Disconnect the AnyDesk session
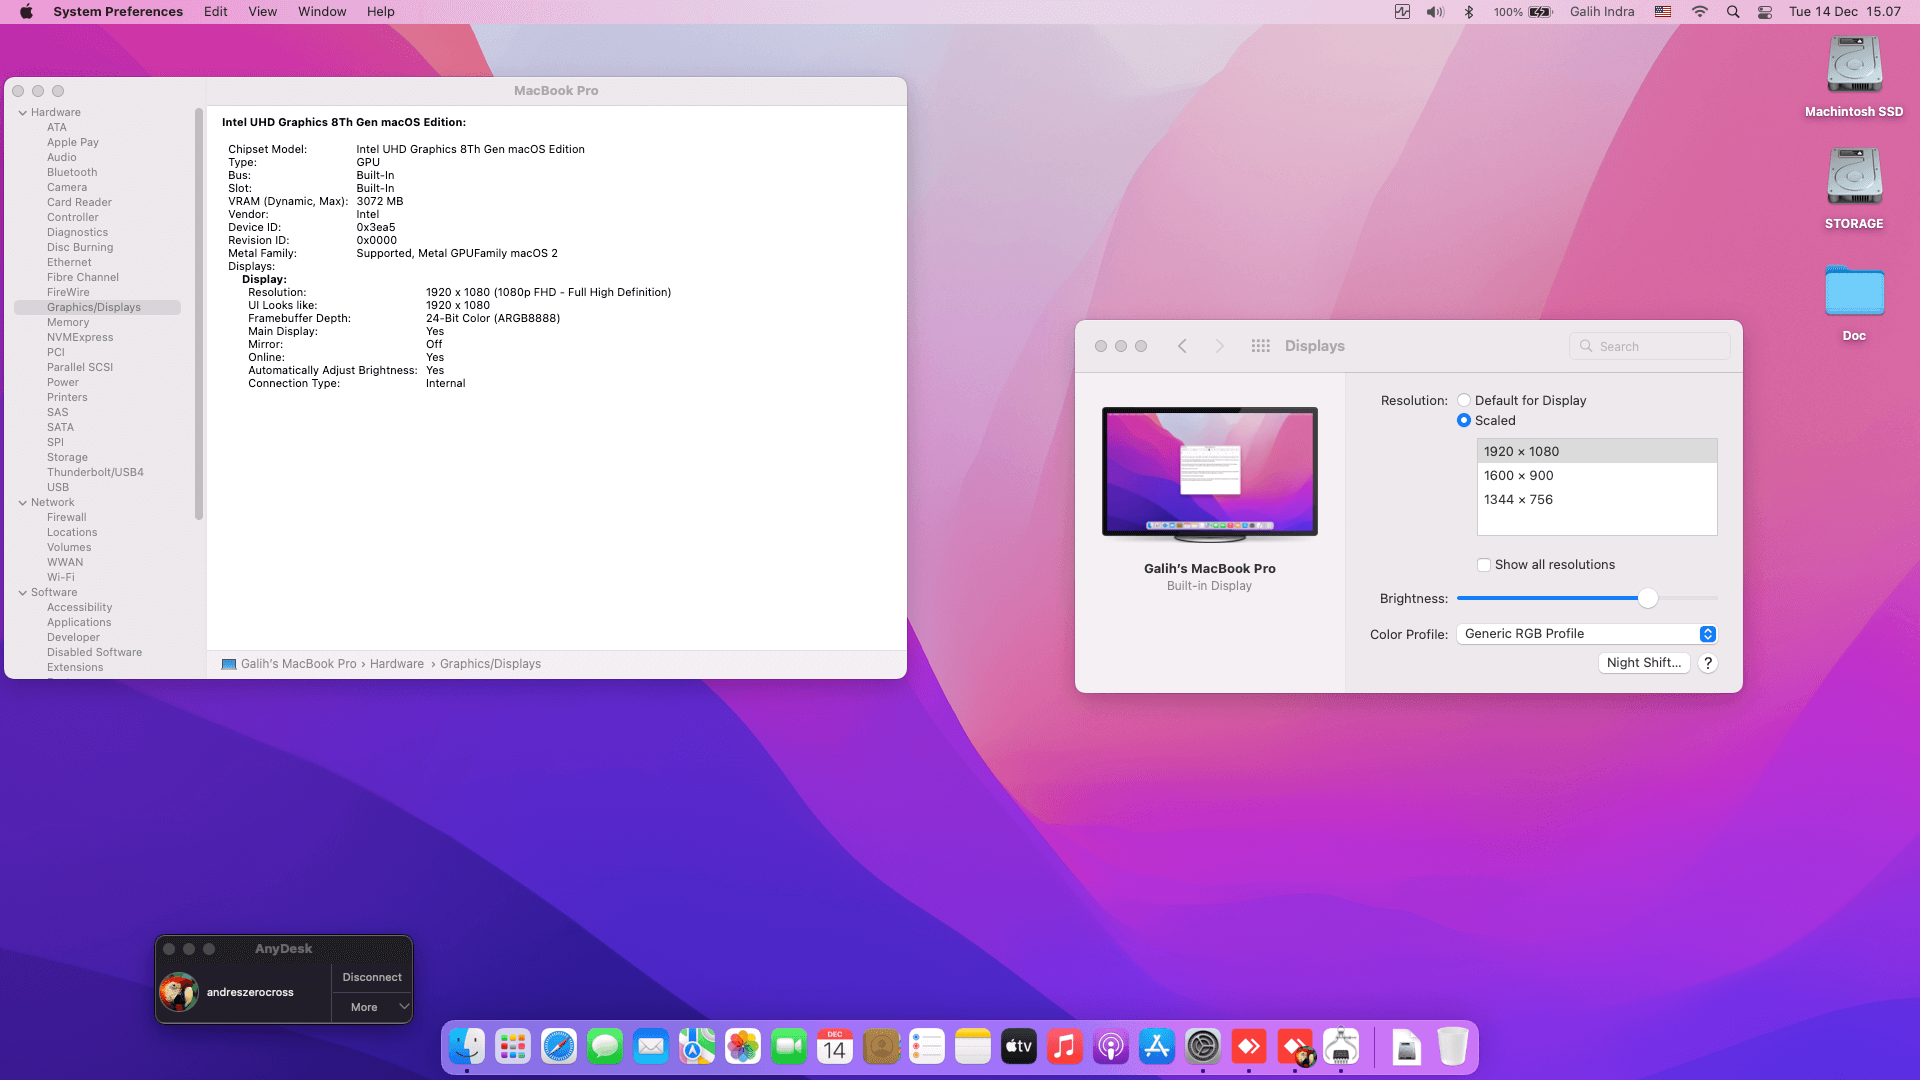 pos(372,977)
